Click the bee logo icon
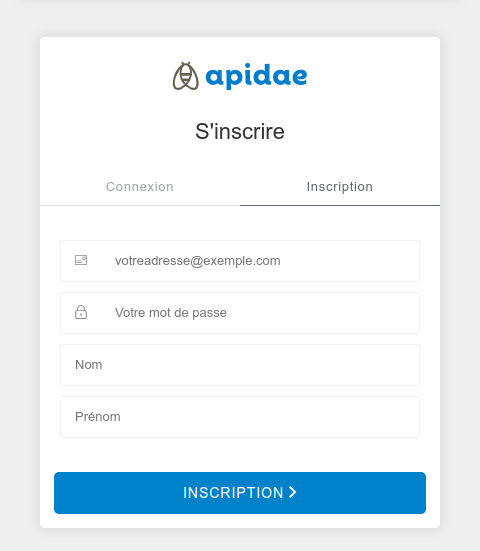The width and height of the screenshot is (480, 551). click(x=186, y=76)
